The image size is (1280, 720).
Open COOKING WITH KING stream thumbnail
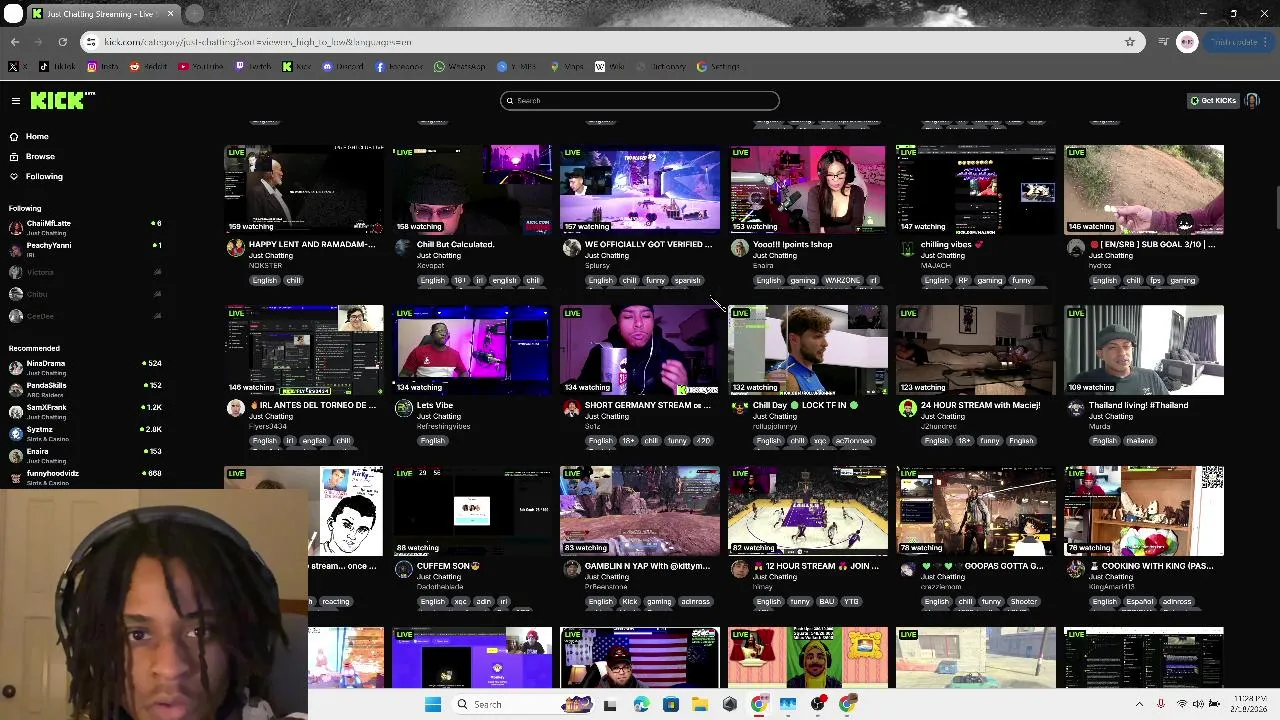tap(1144, 511)
